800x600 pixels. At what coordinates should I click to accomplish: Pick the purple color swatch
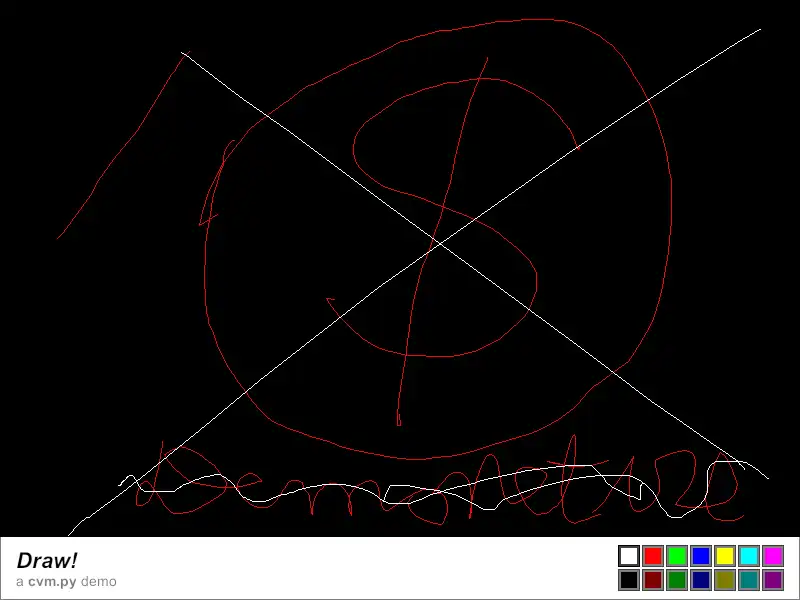[x=773, y=580]
